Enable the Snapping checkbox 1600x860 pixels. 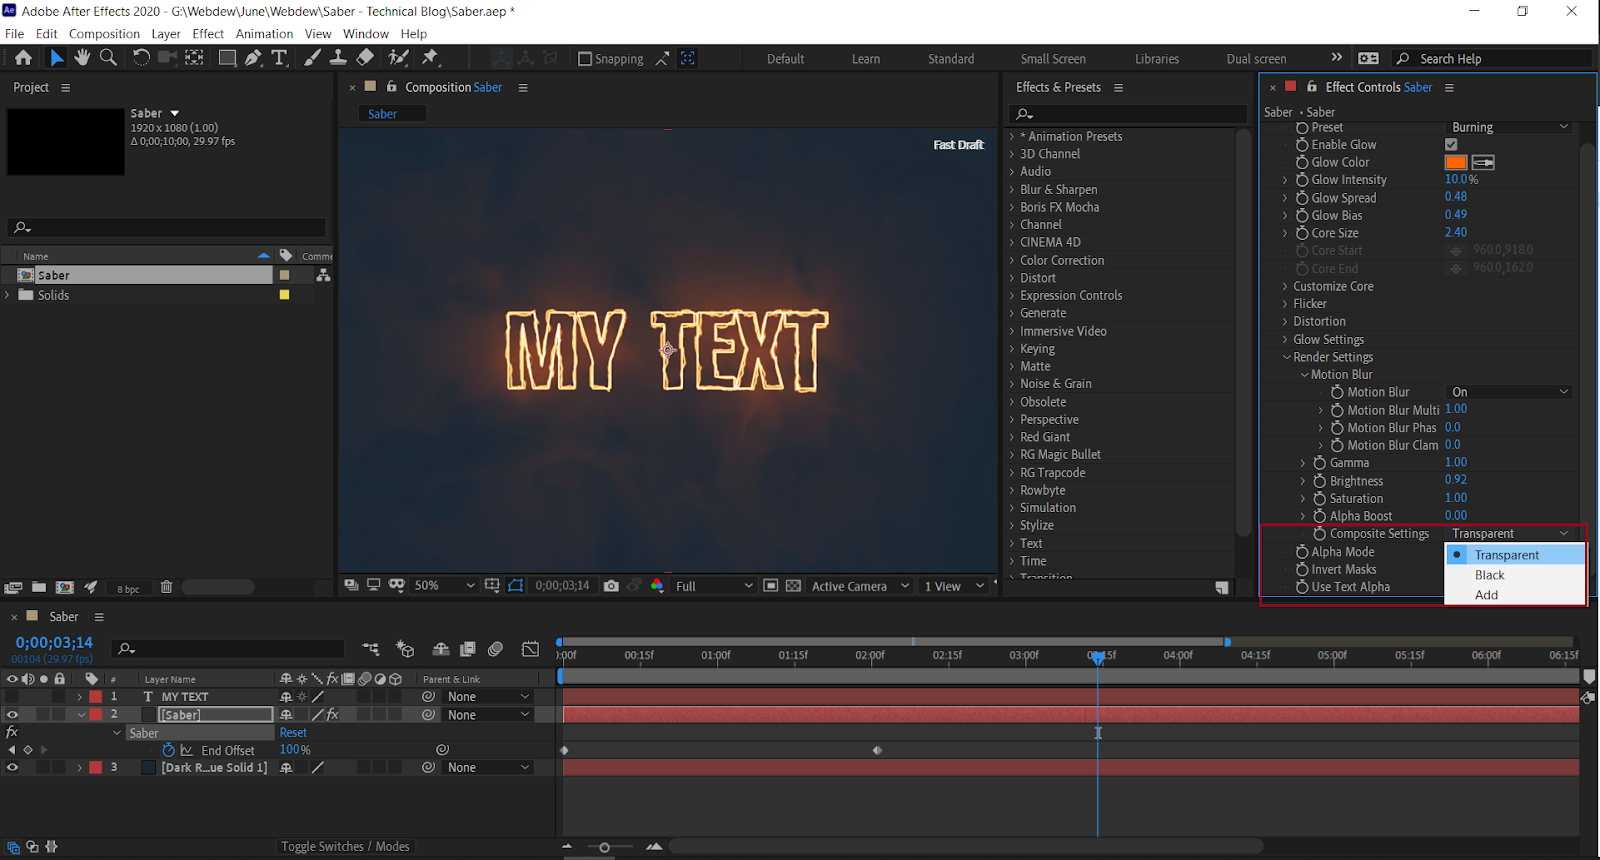pos(586,59)
